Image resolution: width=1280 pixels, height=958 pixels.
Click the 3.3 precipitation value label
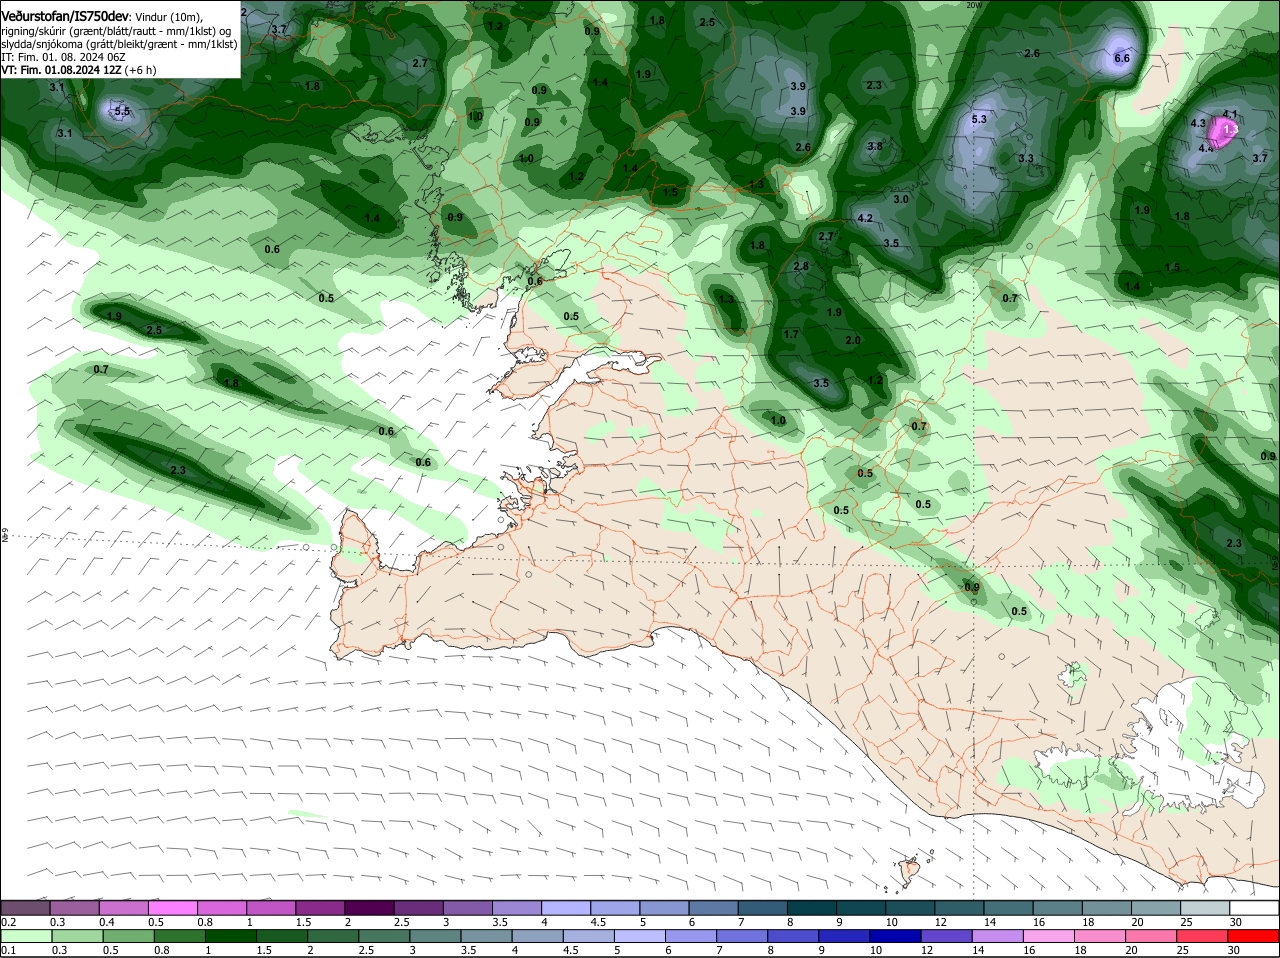pos(1026,158)
